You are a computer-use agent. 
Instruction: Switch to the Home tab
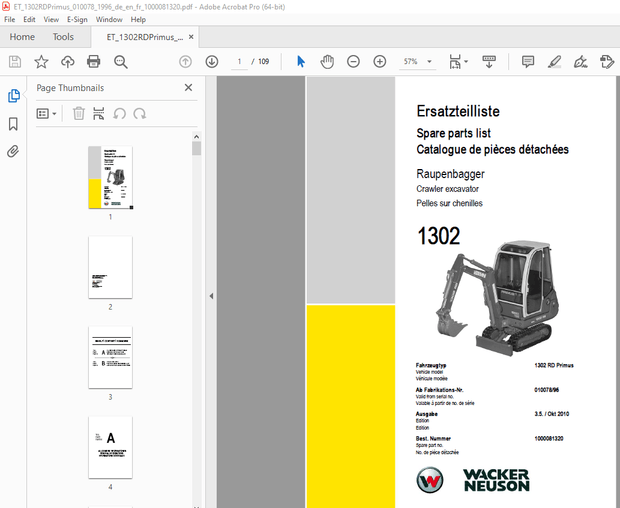tap(22, 37)
